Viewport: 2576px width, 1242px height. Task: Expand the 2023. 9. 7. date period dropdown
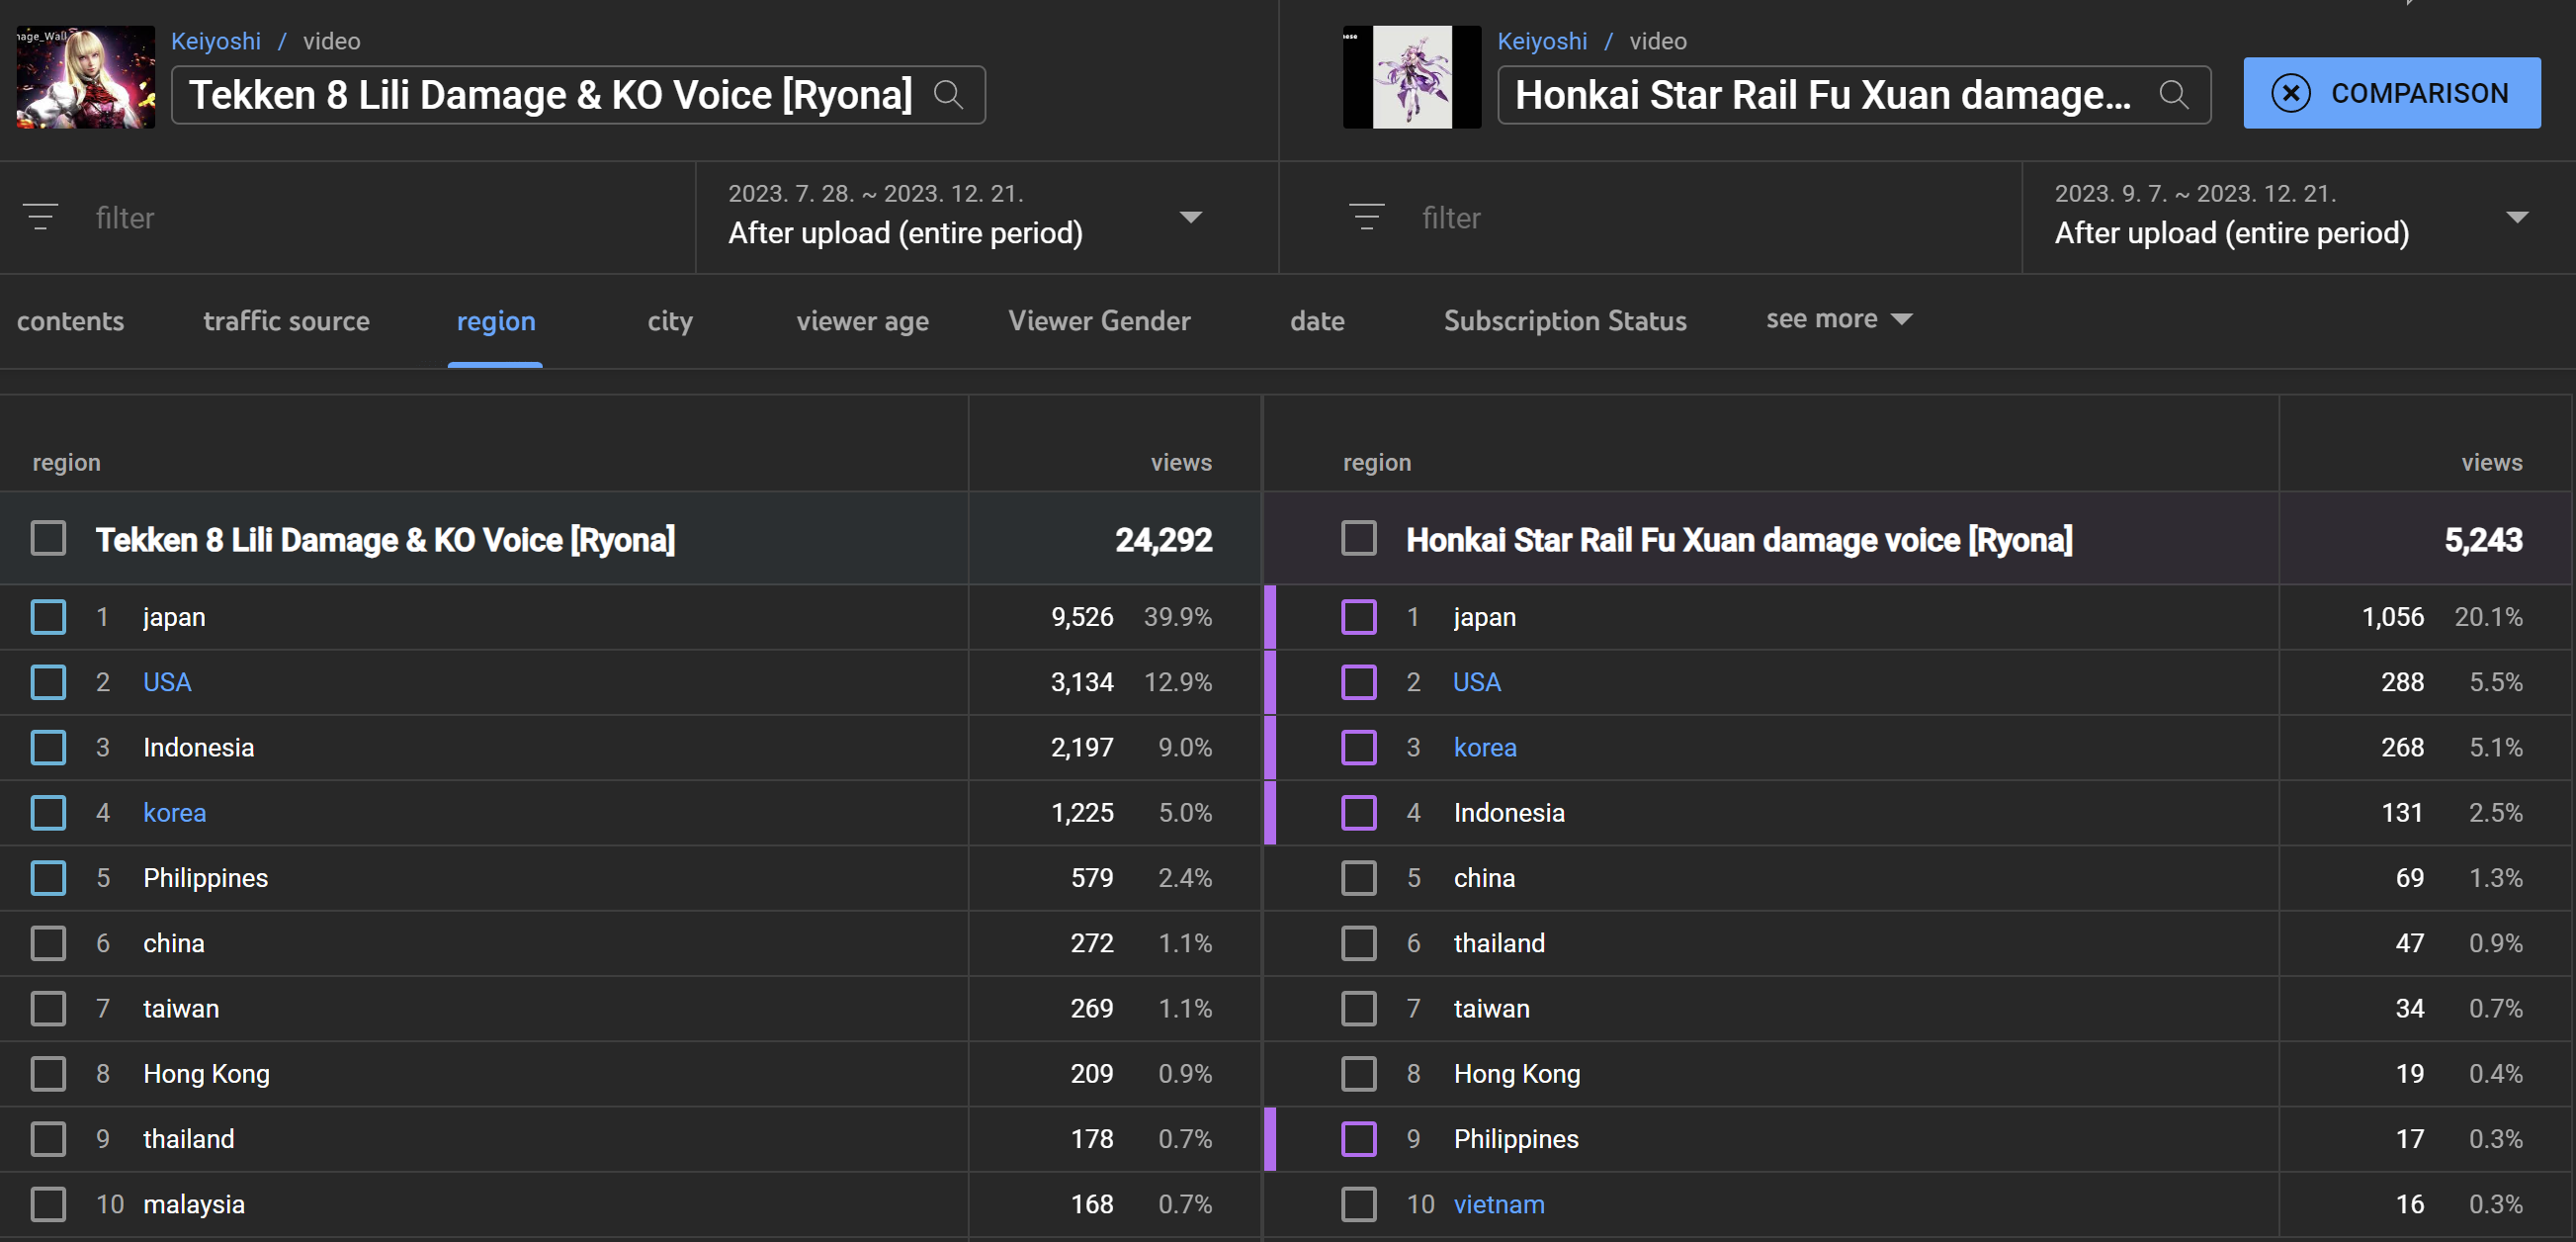pyautogui.click(x=2516, y=217)
